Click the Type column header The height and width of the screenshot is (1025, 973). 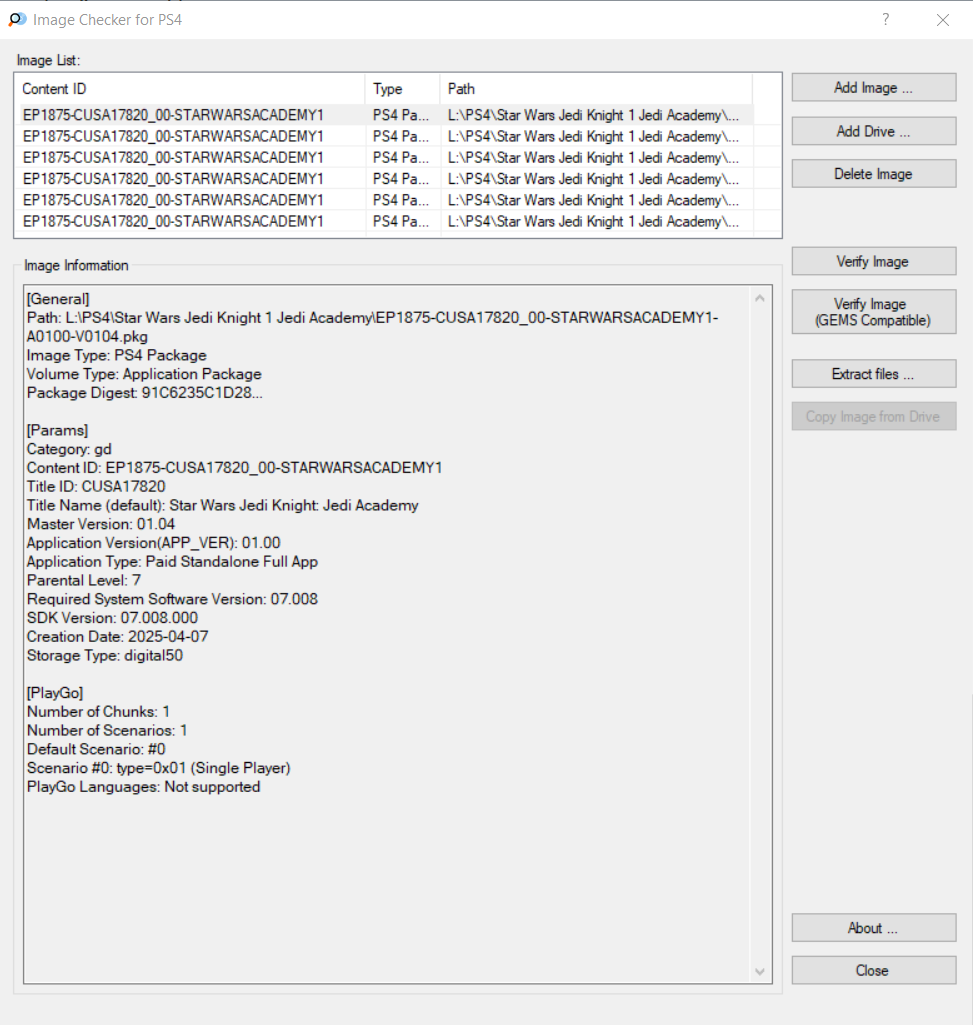[403, 89]
